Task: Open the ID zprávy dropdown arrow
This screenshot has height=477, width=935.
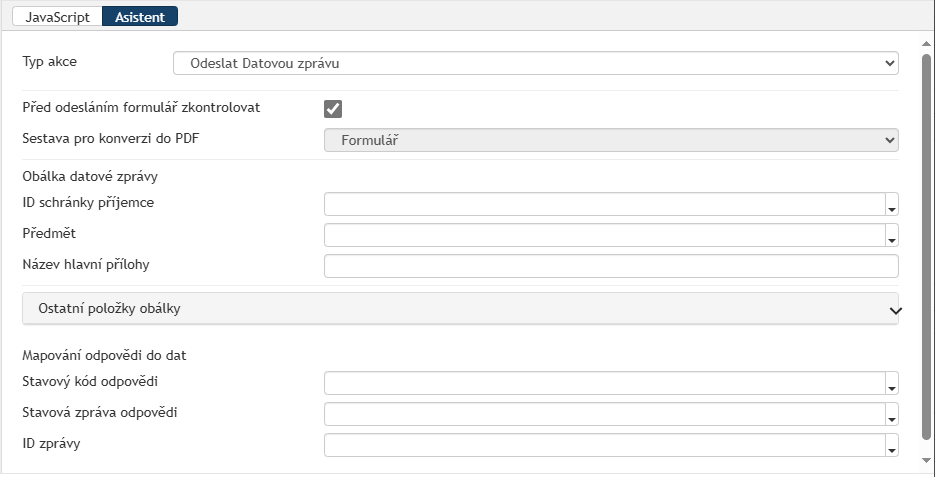Action: point(892,445)
